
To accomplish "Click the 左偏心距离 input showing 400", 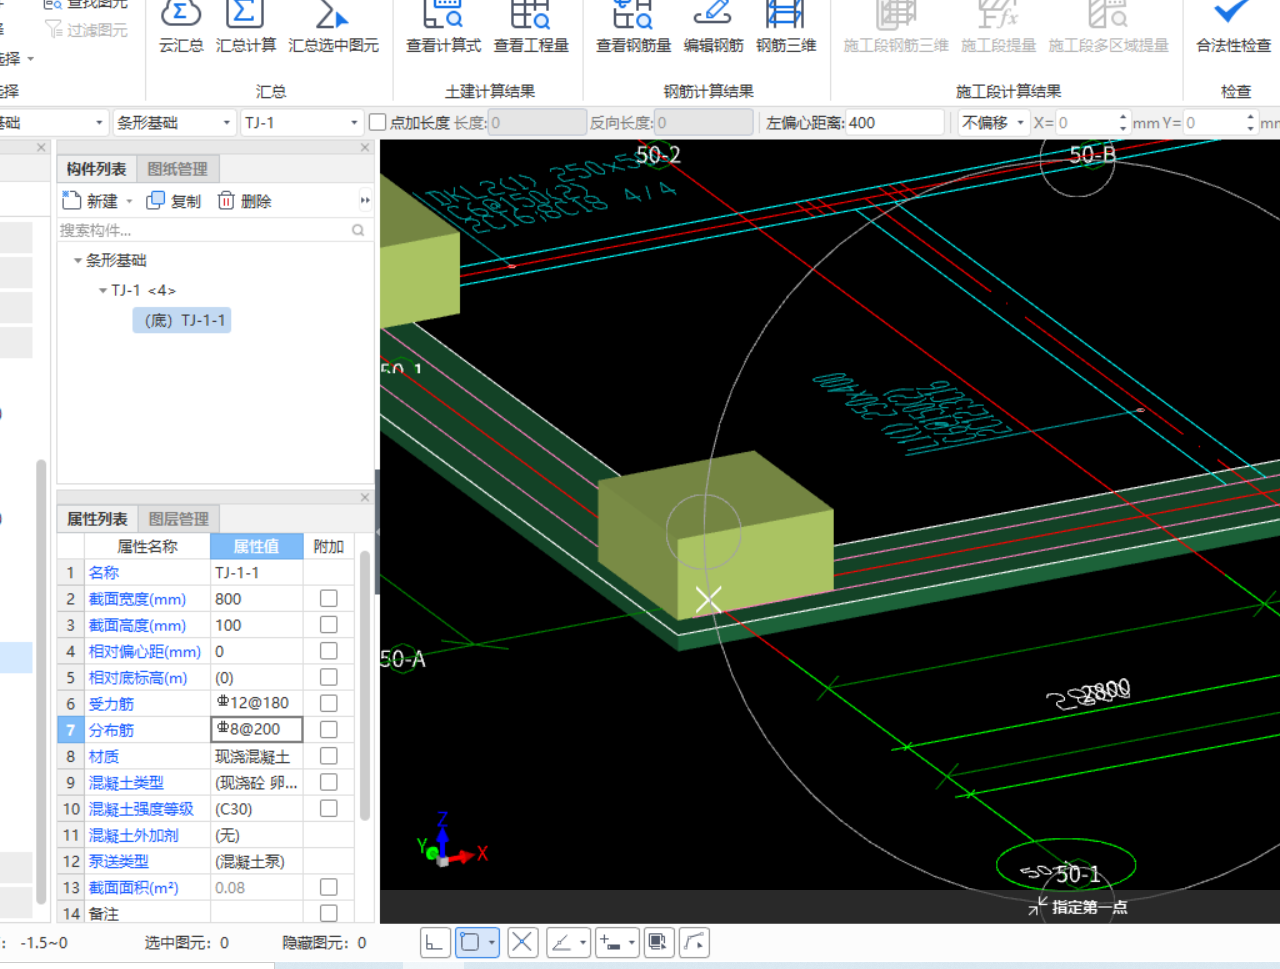I will click(x=895, y=122).
